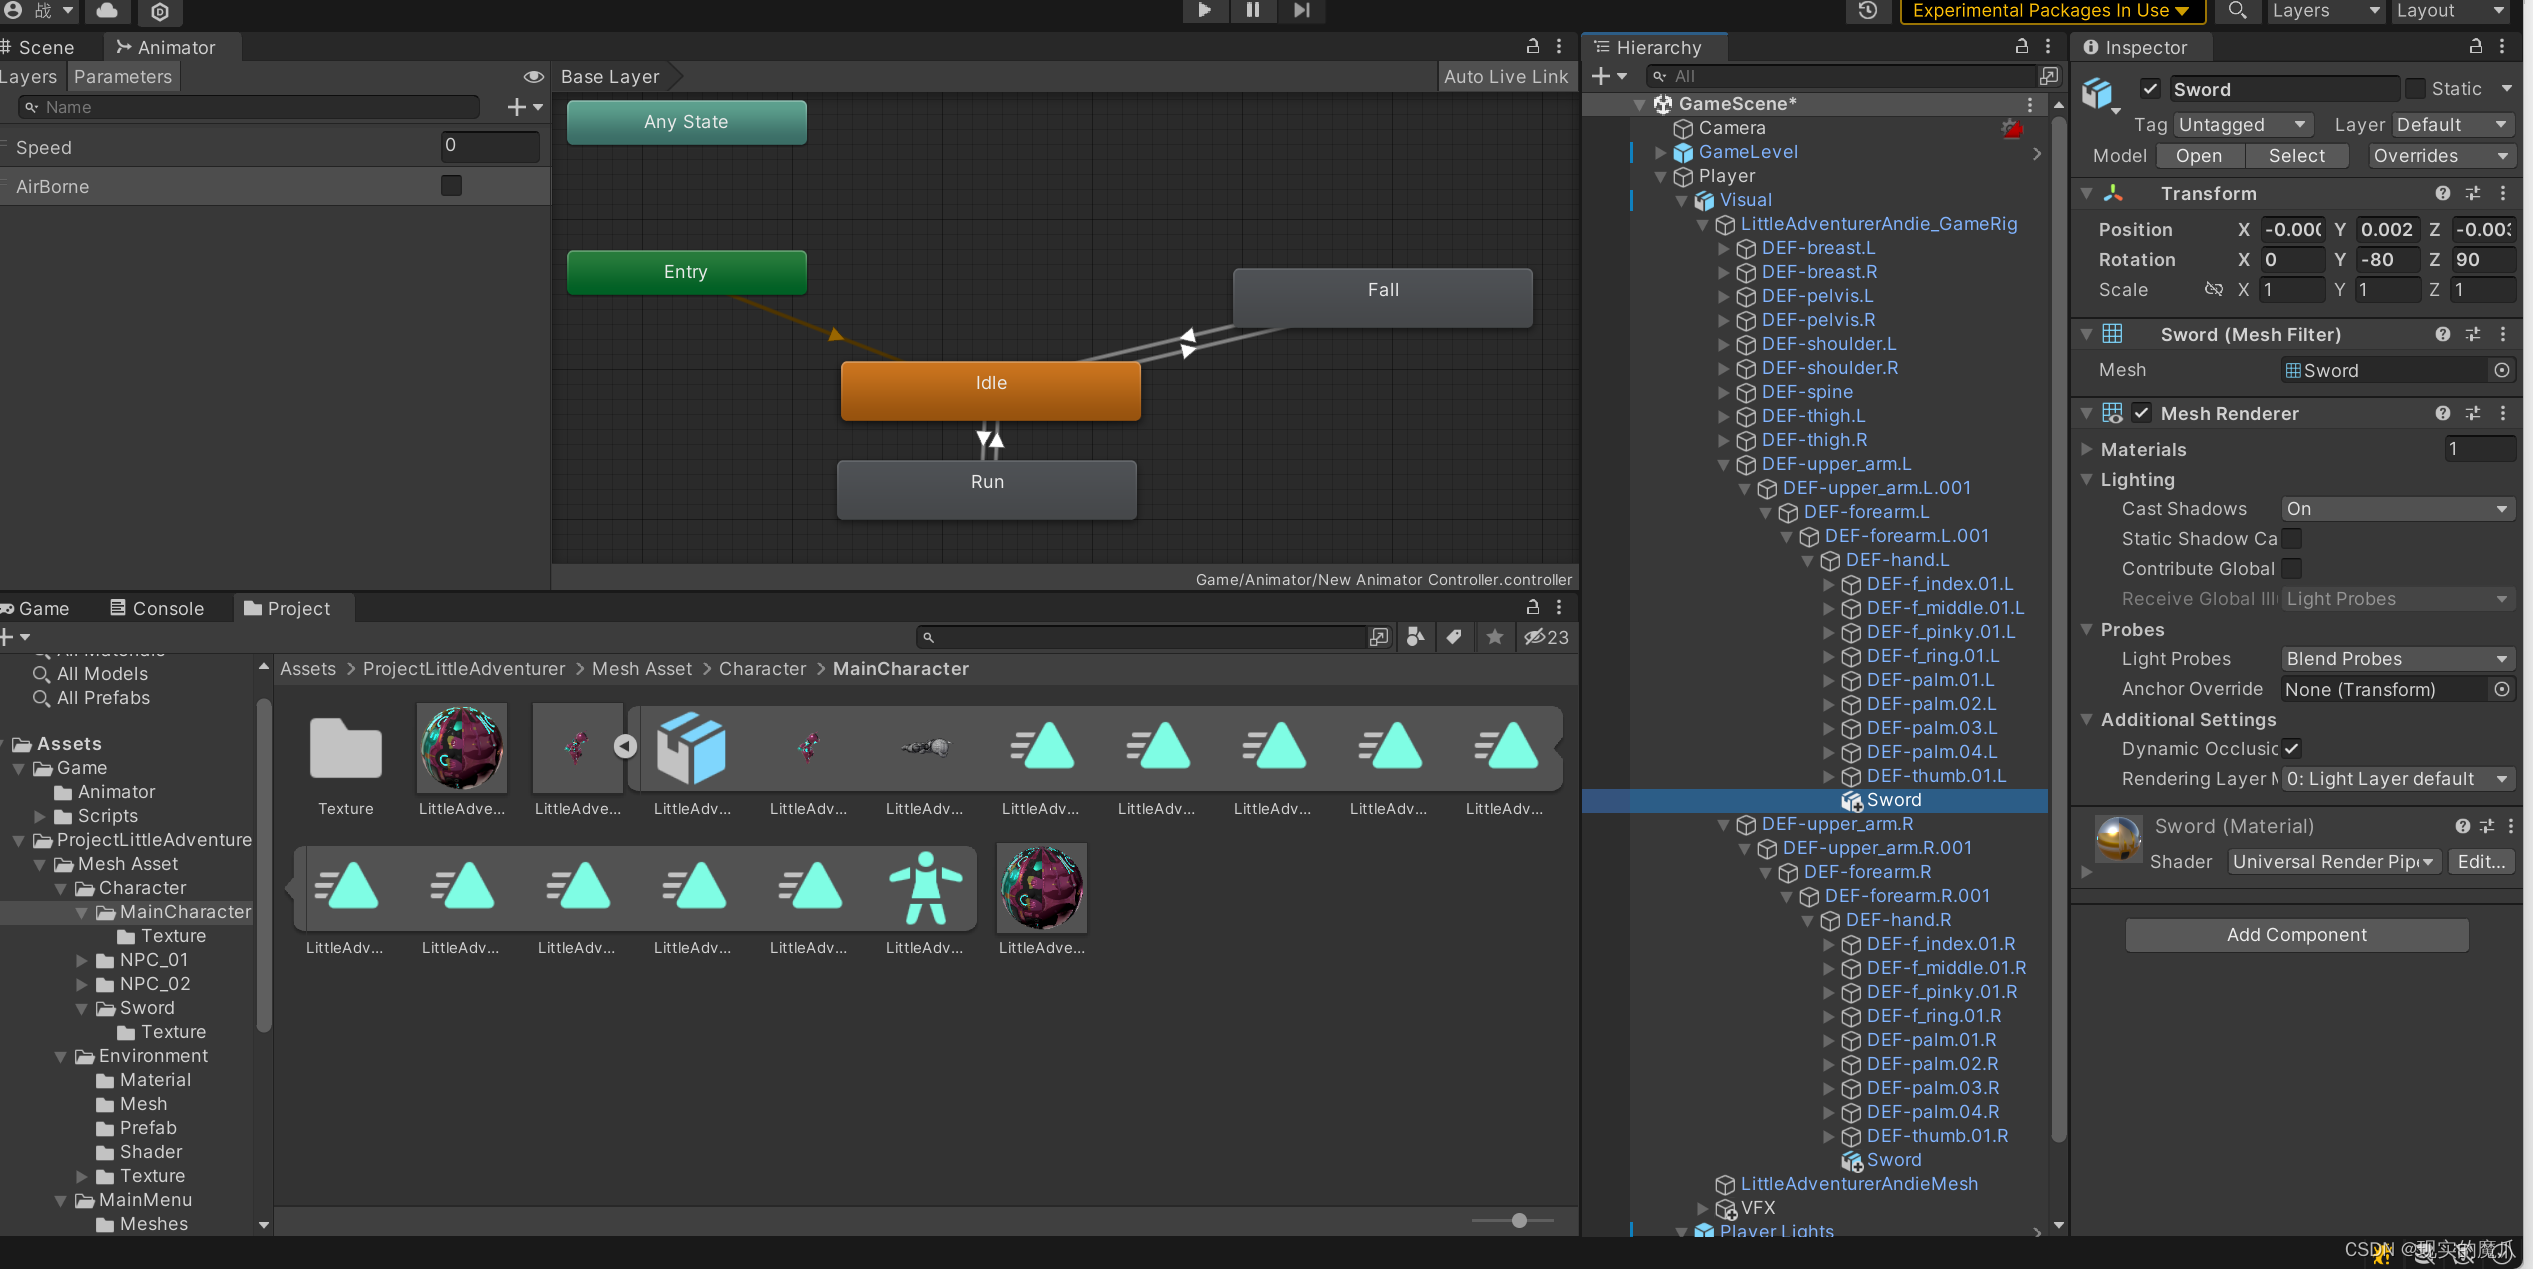The image size is (2533, 1269).
Task: Click the Step frame button
Action: pyautogui.click(x=1301, y=11)
